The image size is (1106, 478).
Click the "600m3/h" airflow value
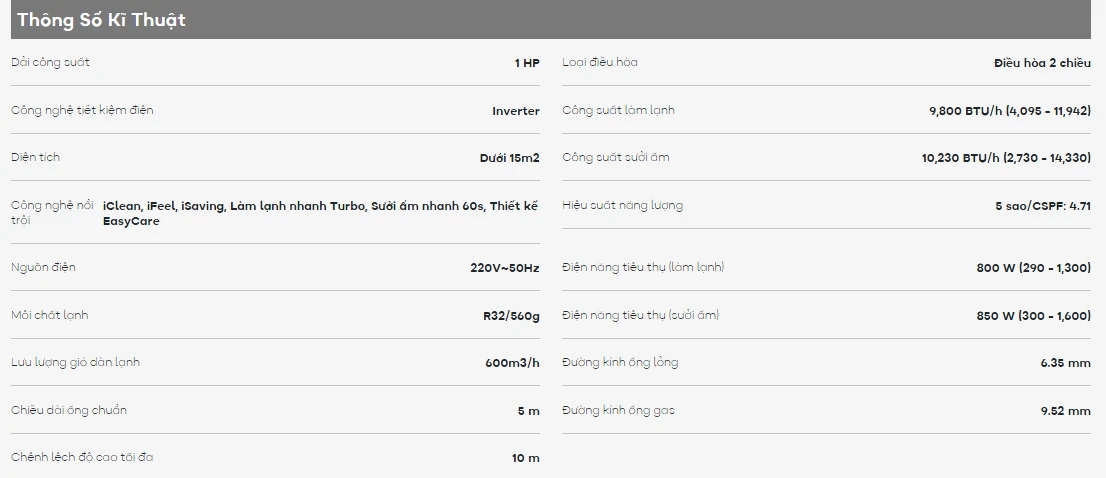pyautogui.click(x=512, y=363)
